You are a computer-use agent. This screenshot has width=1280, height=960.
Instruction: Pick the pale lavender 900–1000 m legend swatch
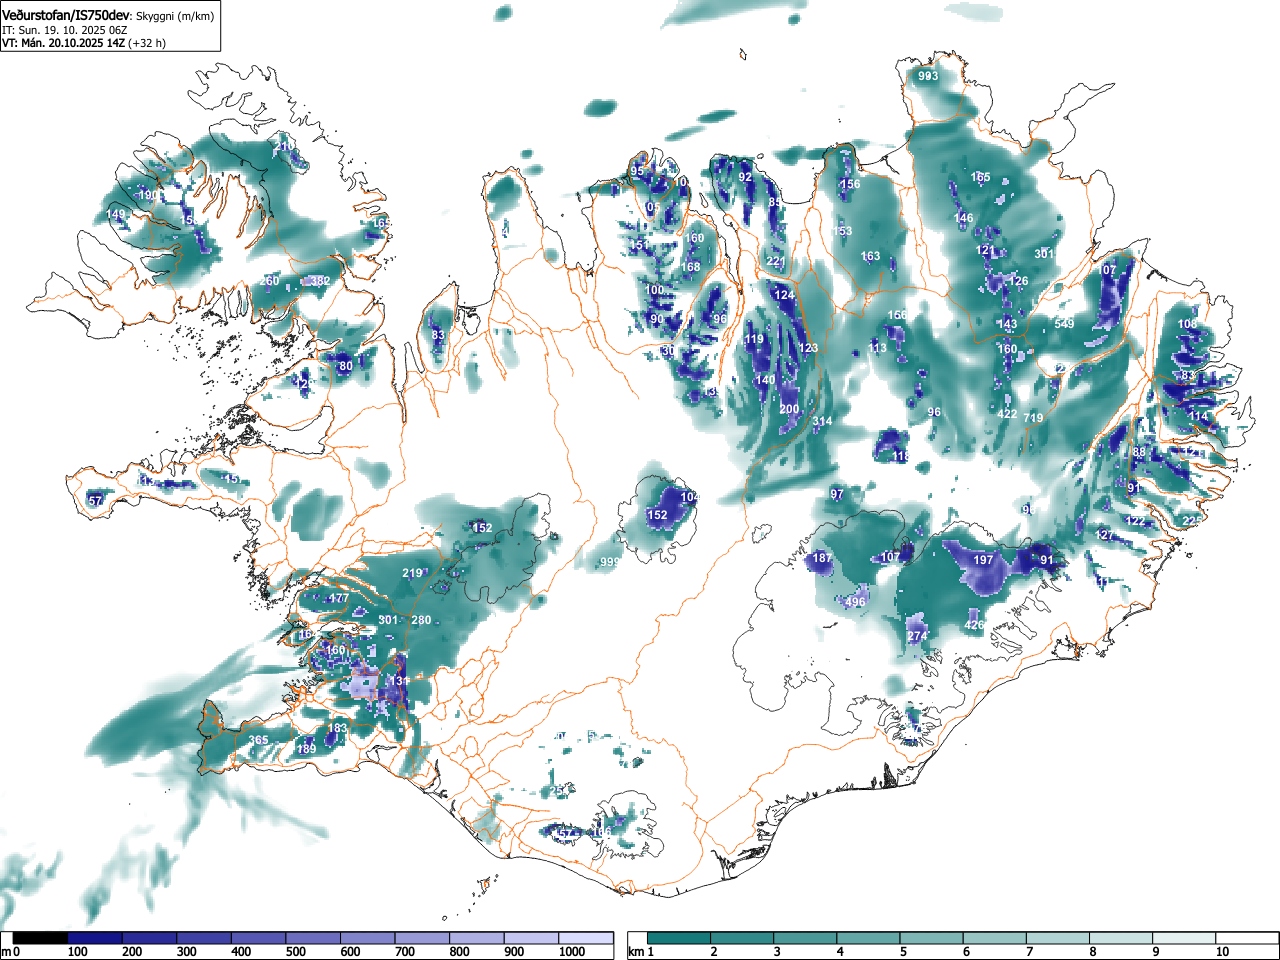(530, 938)
